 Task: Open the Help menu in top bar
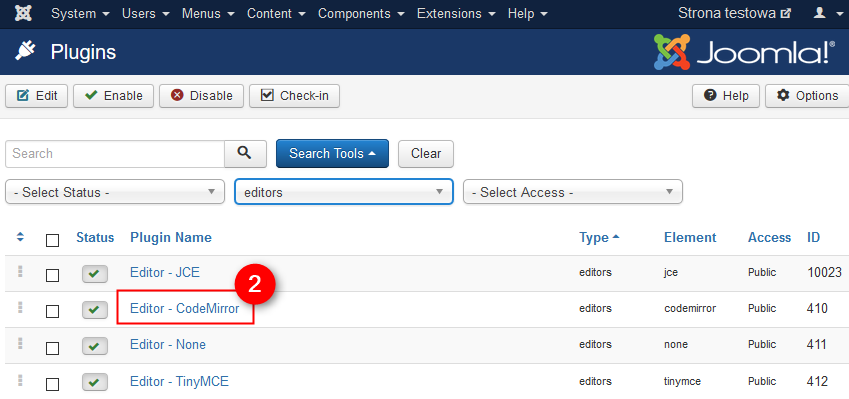(526, 14)
